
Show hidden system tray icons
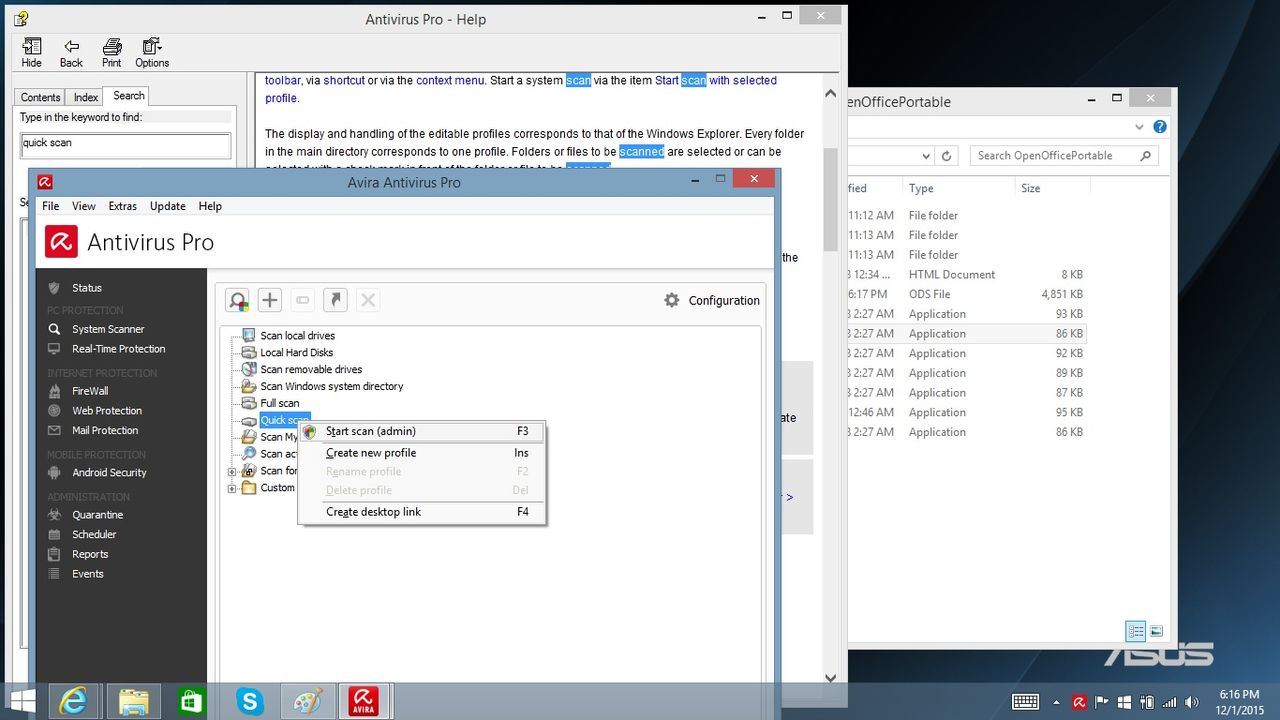pos(1057,702)
